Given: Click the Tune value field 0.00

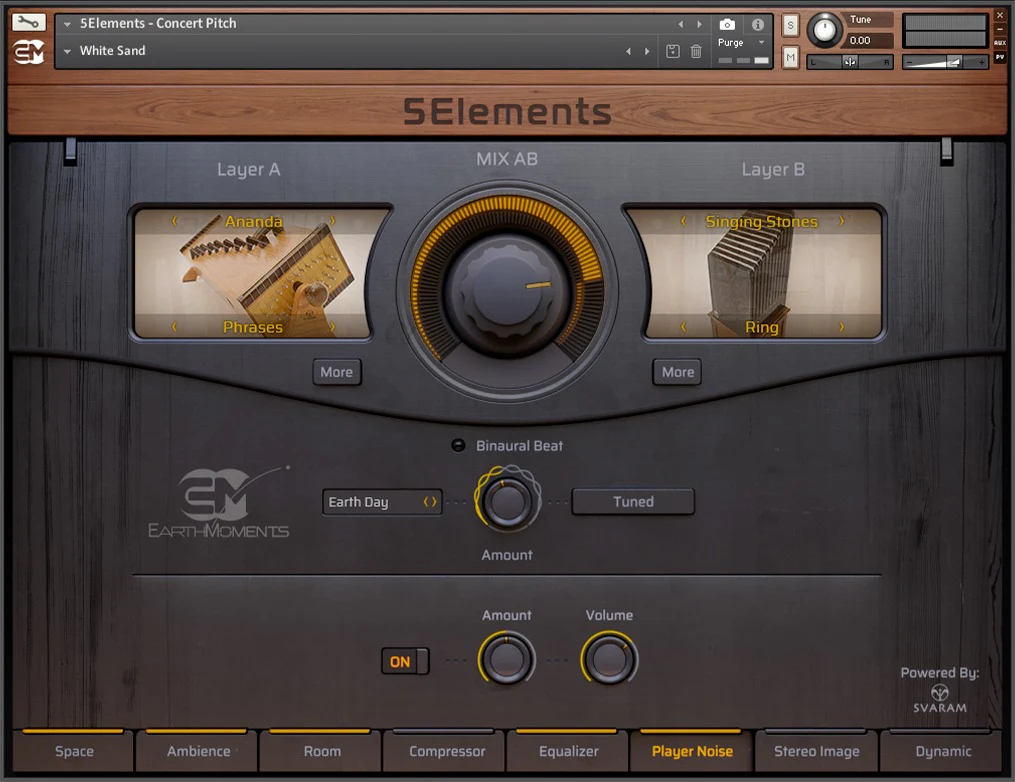Looking at the screenshot, I should (868, 40).
